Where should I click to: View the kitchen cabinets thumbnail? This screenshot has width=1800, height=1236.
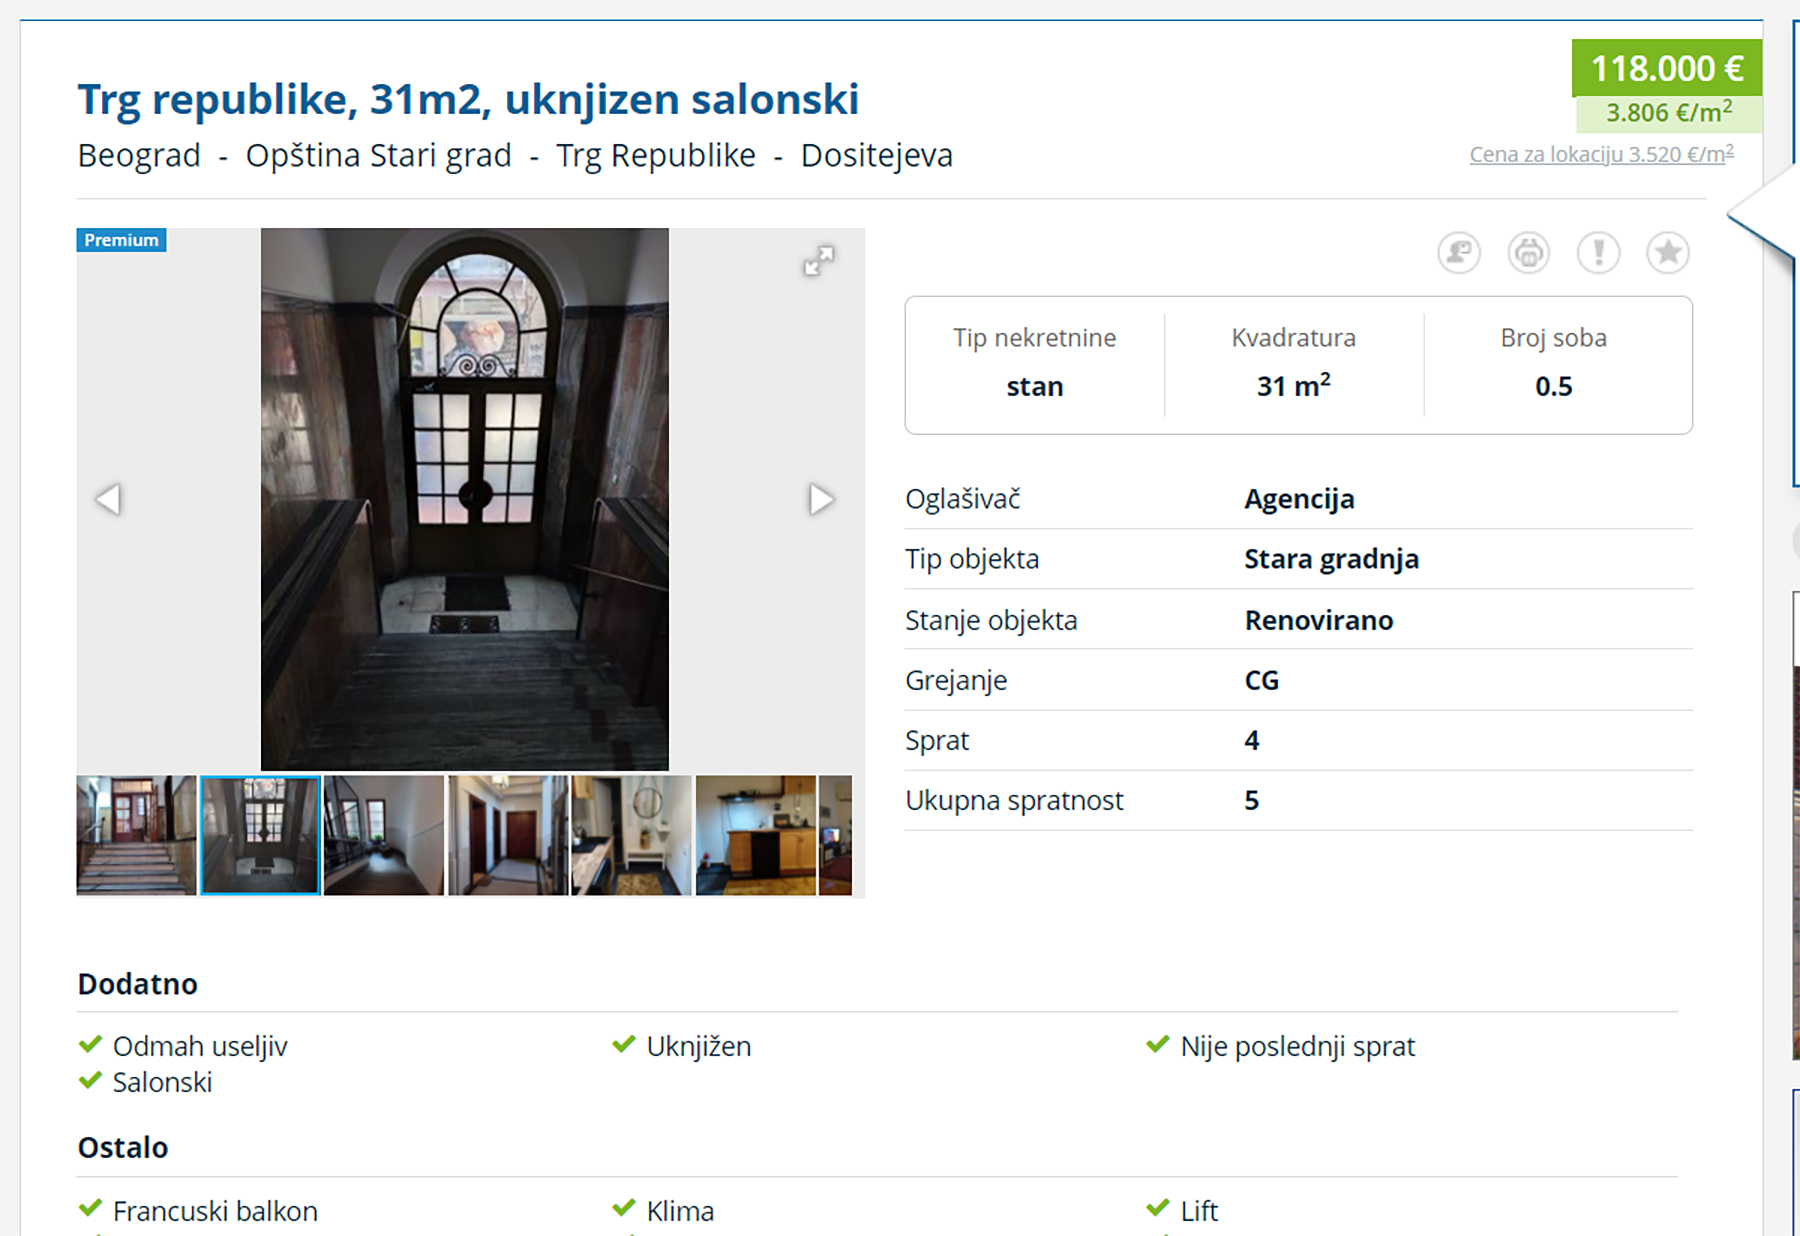click(x=755, y=835)
